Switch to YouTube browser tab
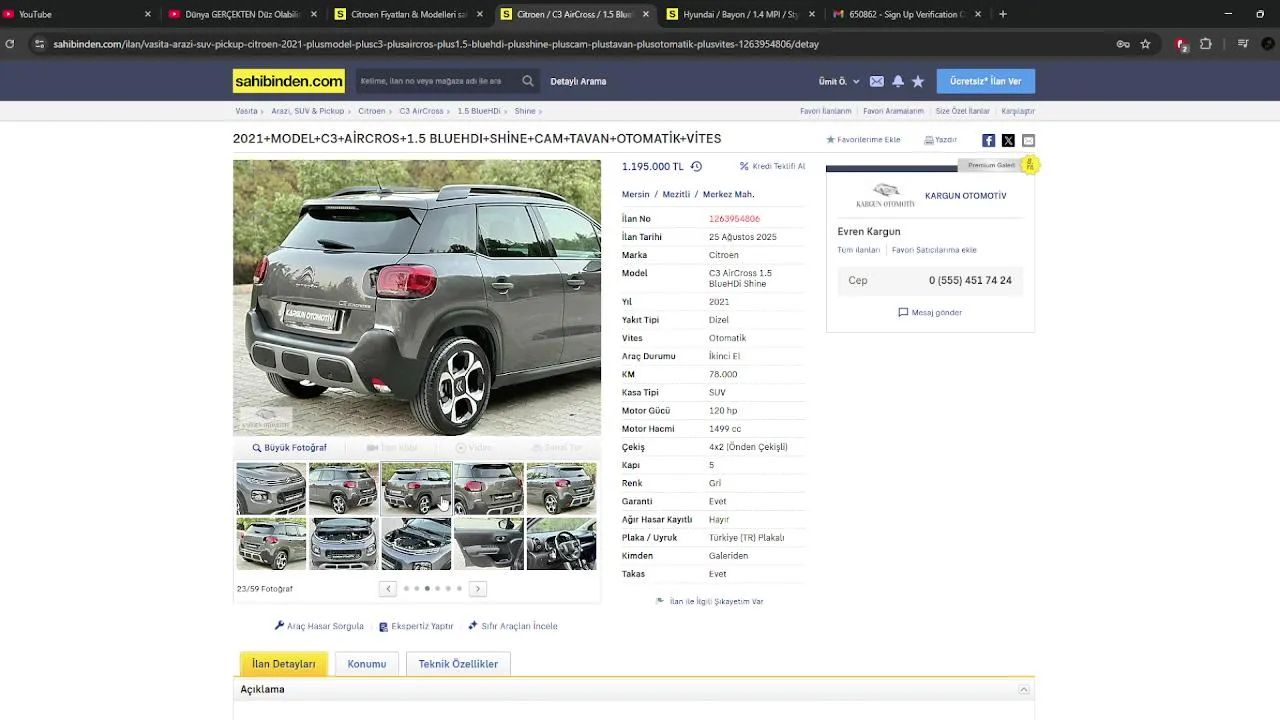Screen dimensions: 1280x720 coord(75,14)
